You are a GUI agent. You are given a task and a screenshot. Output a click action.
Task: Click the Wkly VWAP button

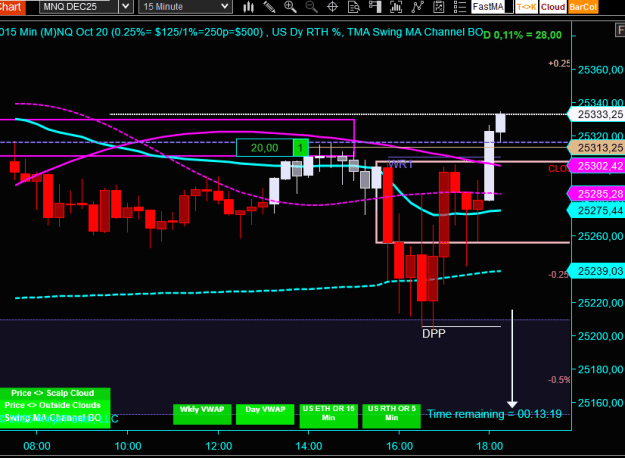click(202, 414)
